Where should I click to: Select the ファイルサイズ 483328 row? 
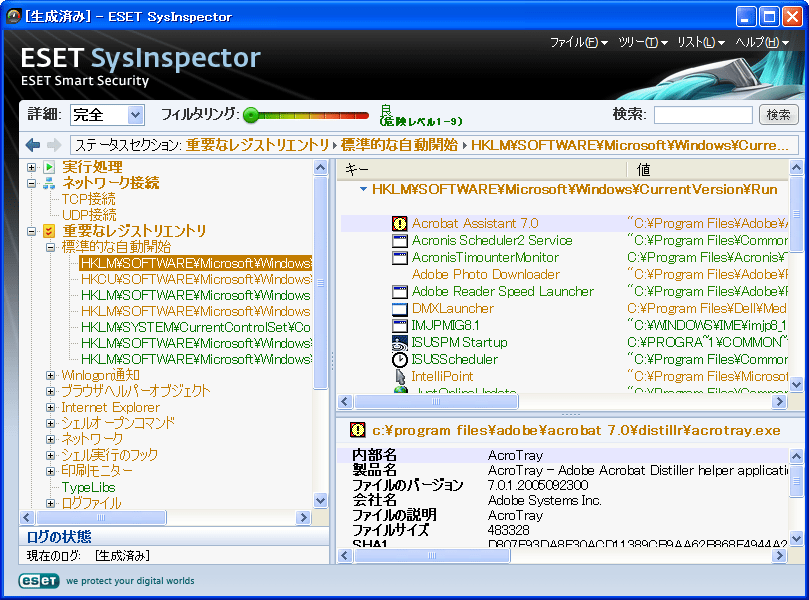[564, 530]
